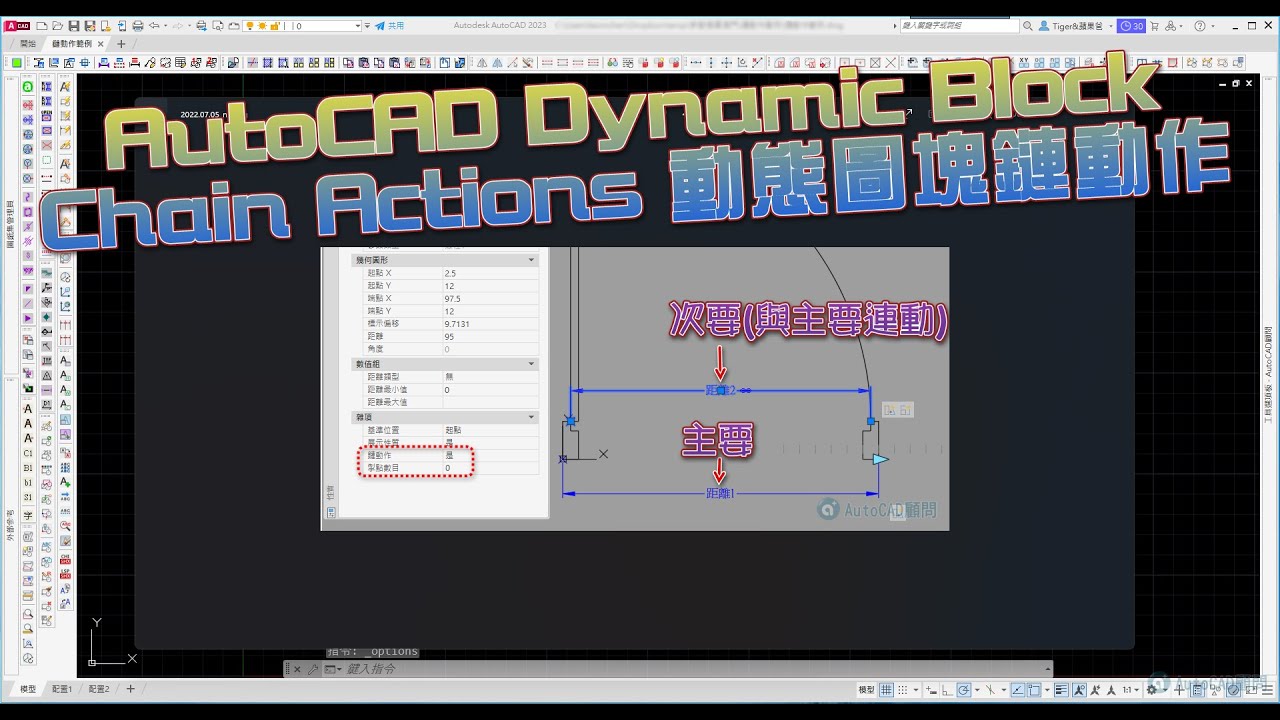1280x720 pixels.
Task: Click the 模型 model space button in status bar
Action: (x=866, y=690)
